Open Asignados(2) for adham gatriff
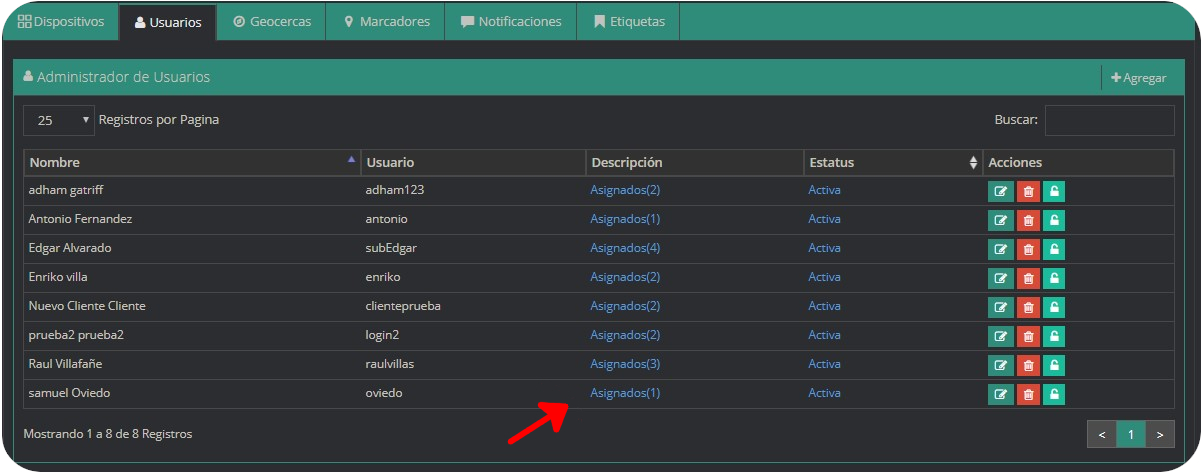This screenshot has height=472, width=1201. click(625, 190)
